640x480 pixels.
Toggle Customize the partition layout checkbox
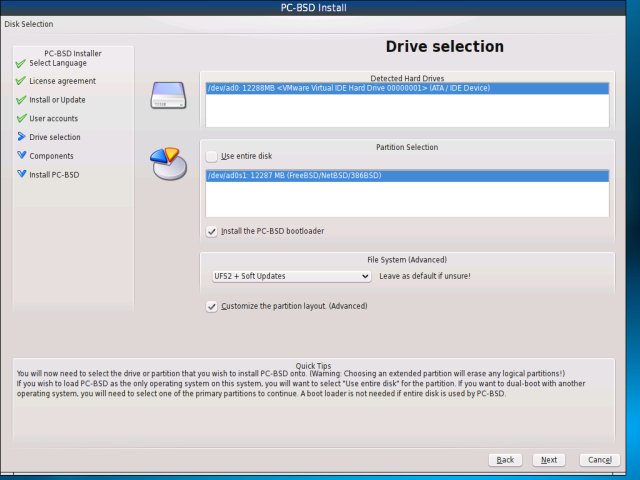click(x=211, y=306)
